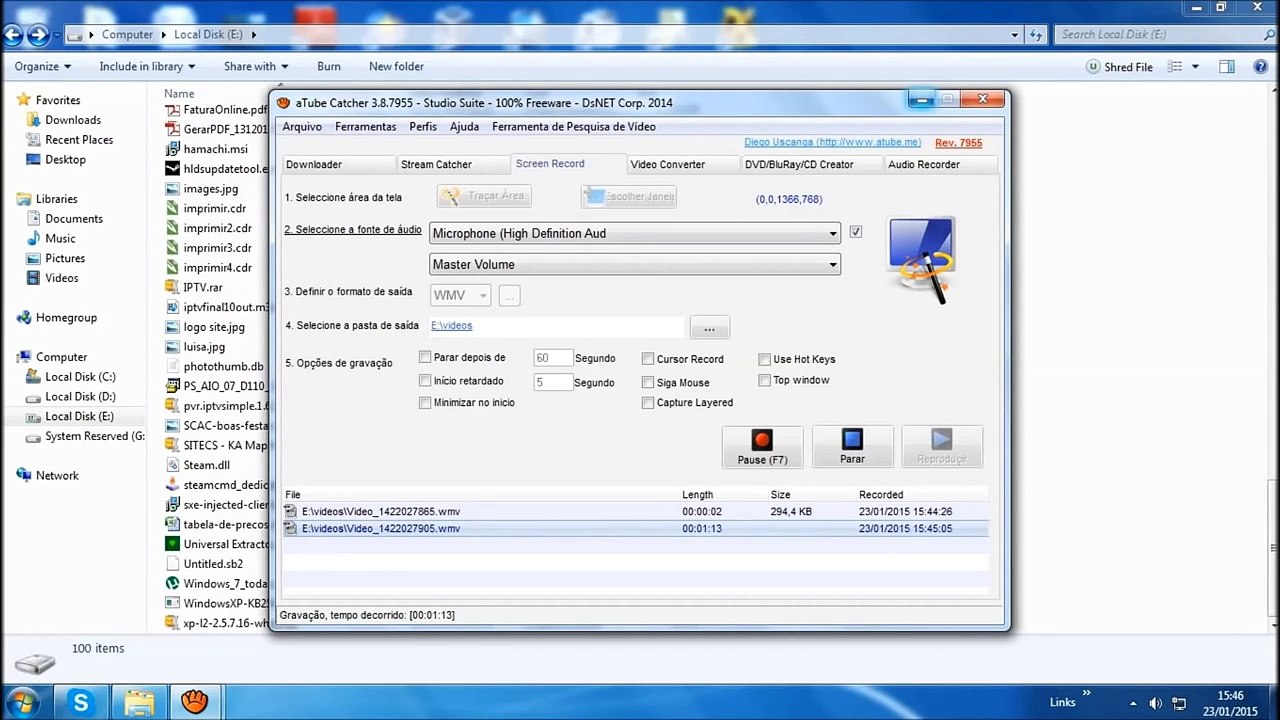Open the Explorer Organize dropdown menu
The image size is (1280, 720).
(x=43, y=67)
